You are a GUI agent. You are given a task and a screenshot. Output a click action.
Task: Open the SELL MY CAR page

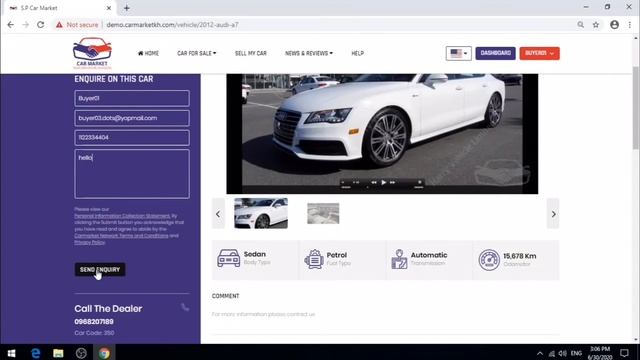[251, 53]
